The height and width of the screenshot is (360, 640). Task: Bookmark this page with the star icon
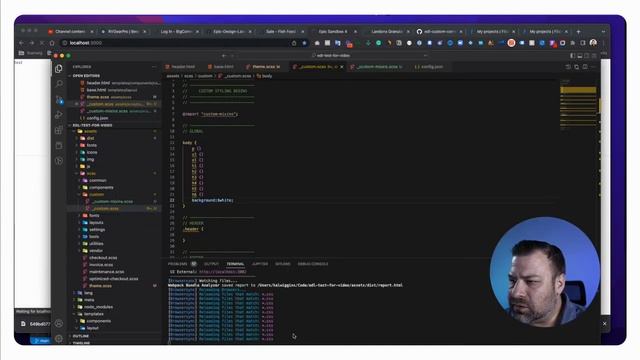[304, 43]
